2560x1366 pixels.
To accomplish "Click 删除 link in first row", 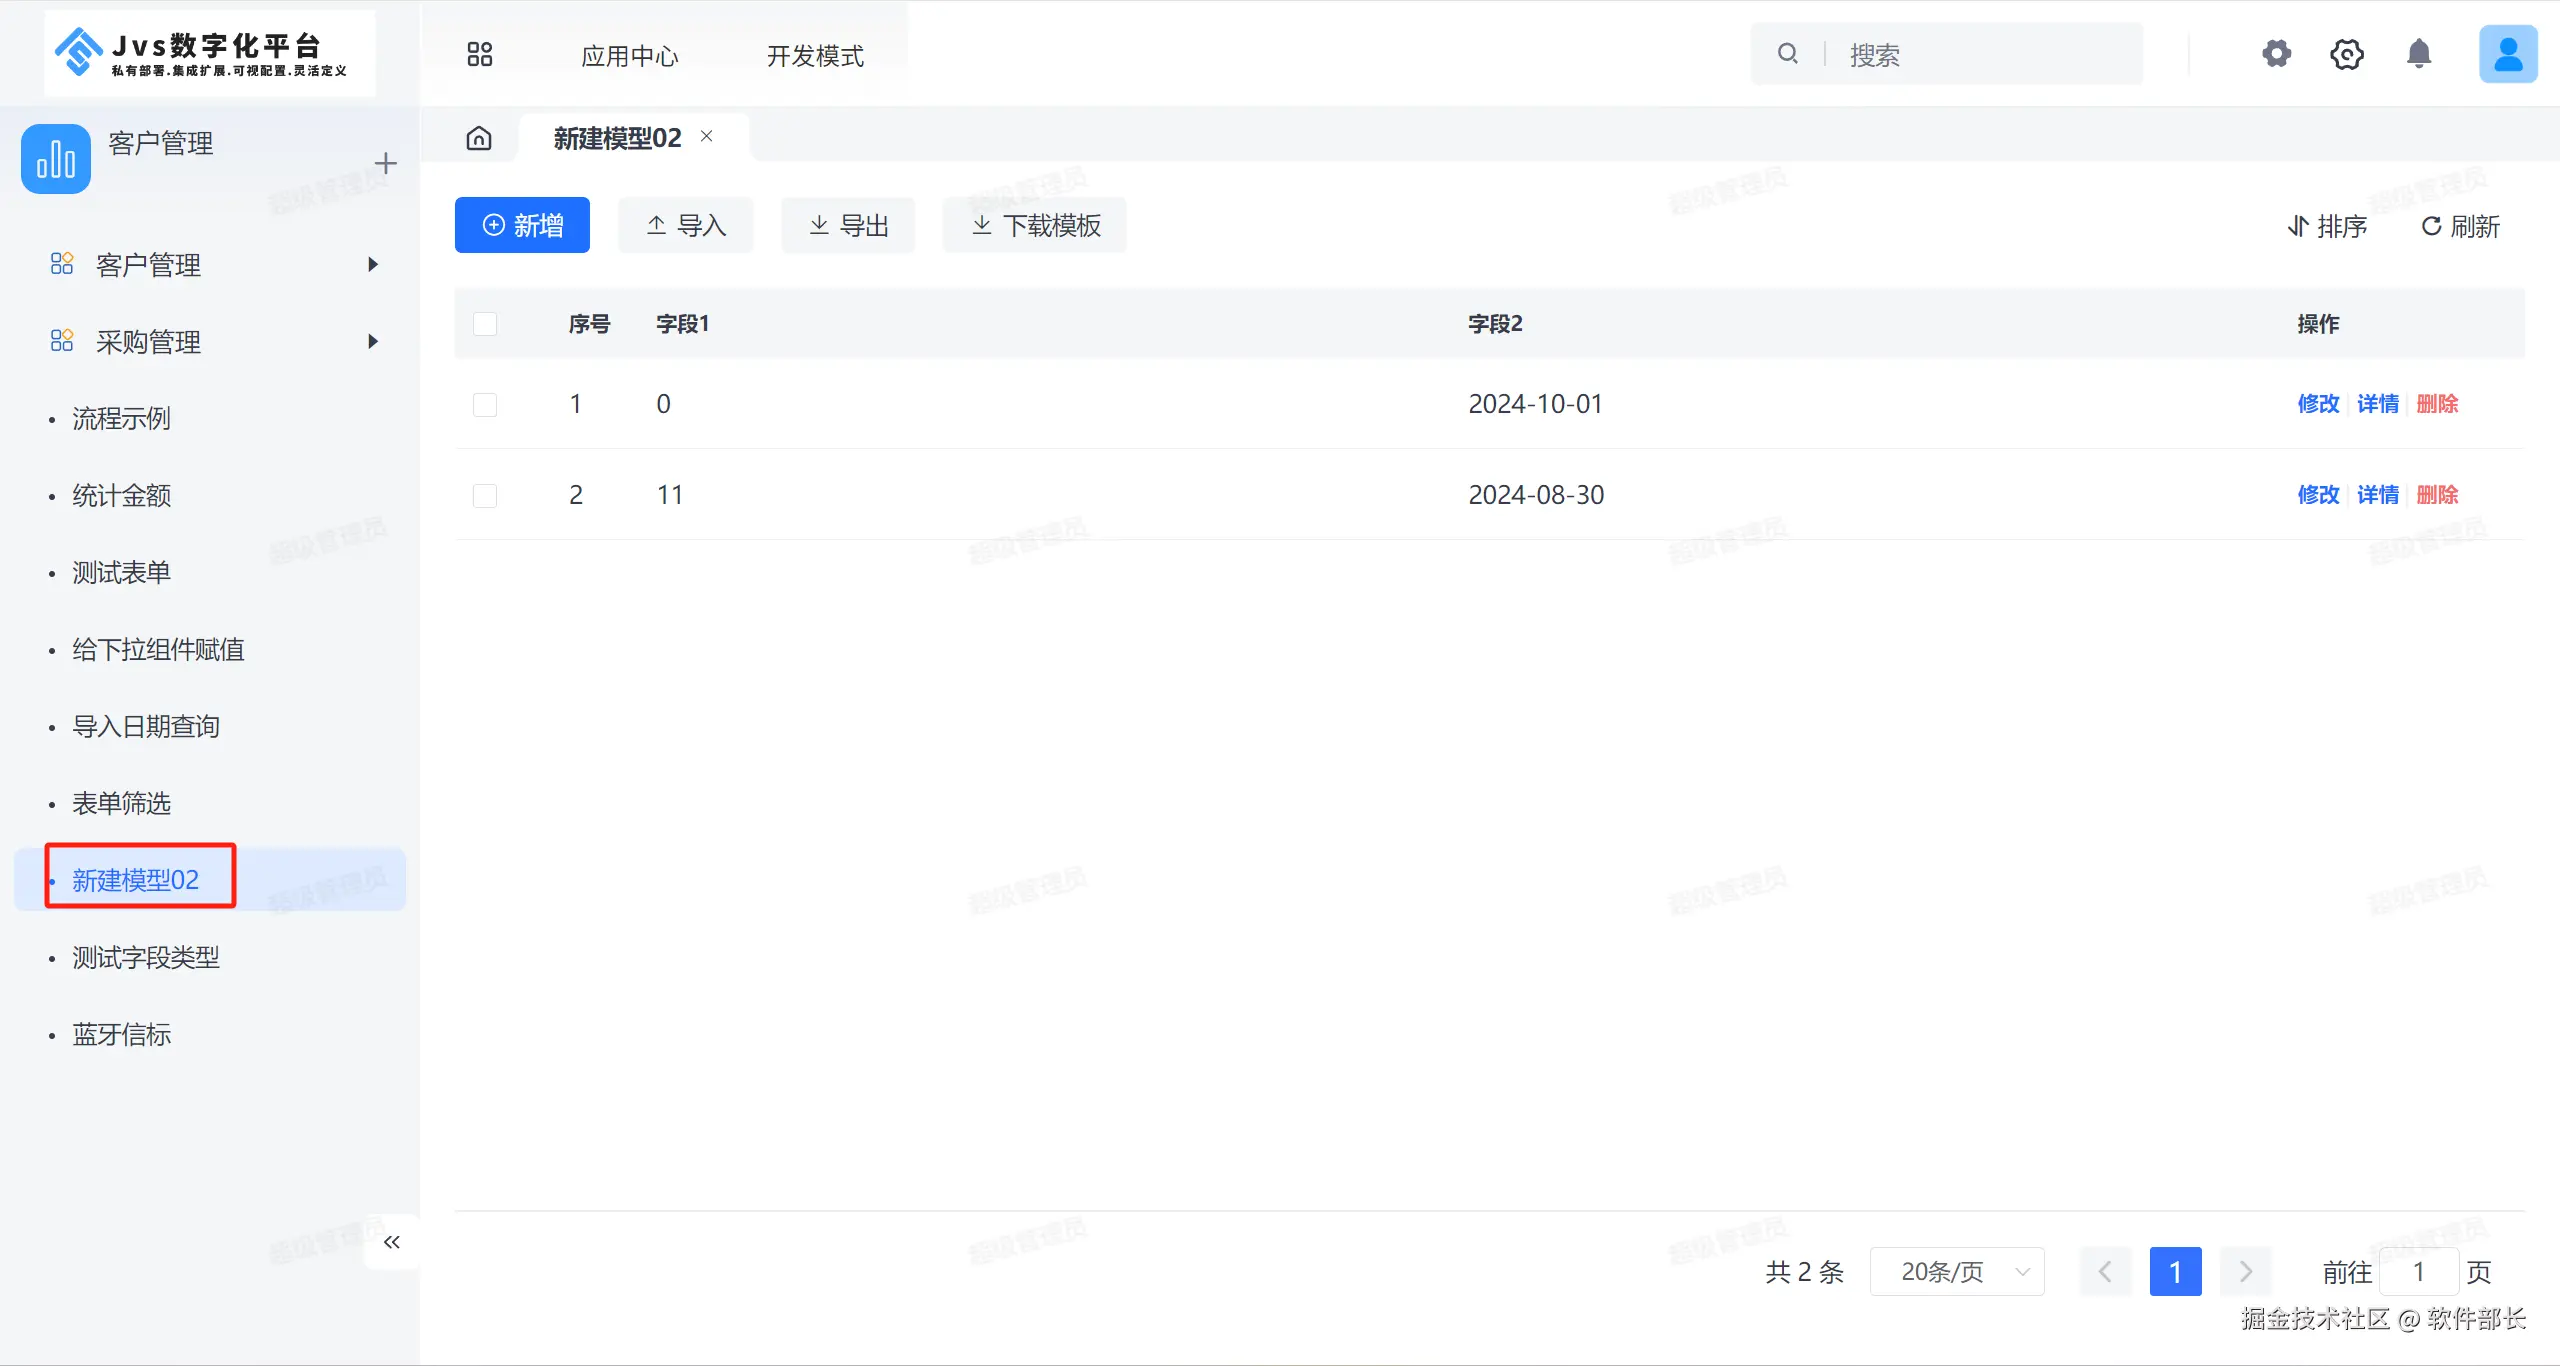I will pyautogui.click(x=2437, y=404).
